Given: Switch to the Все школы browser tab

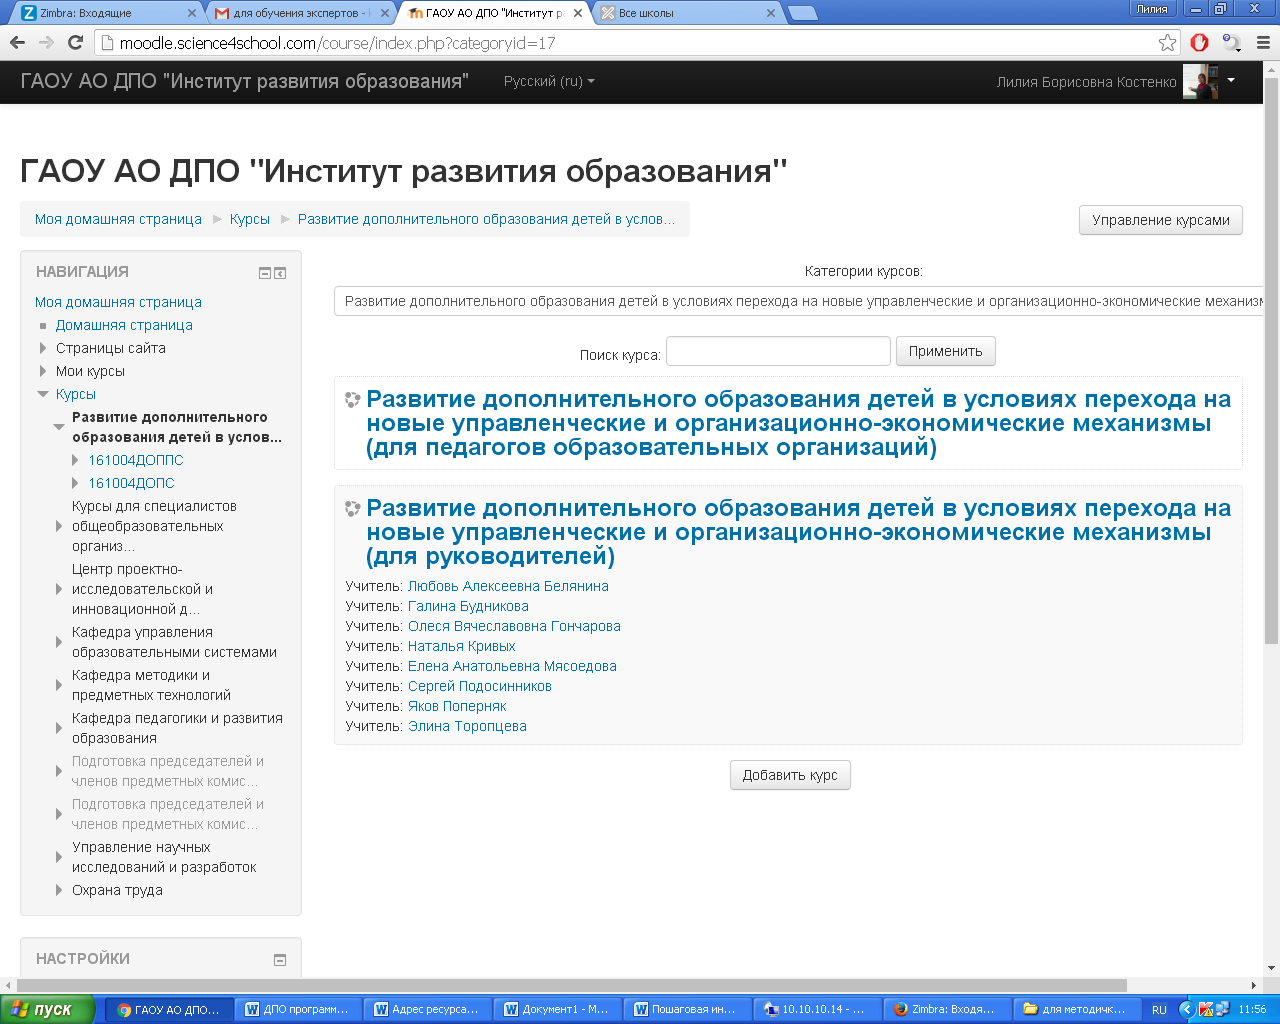Looking at the screenshot, I should 689,13.
